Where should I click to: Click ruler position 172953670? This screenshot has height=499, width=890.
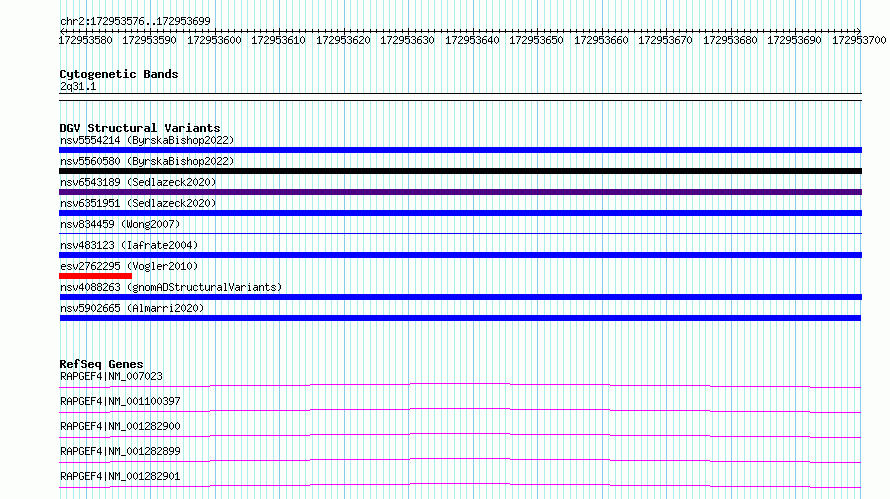[x=665, y=40]
